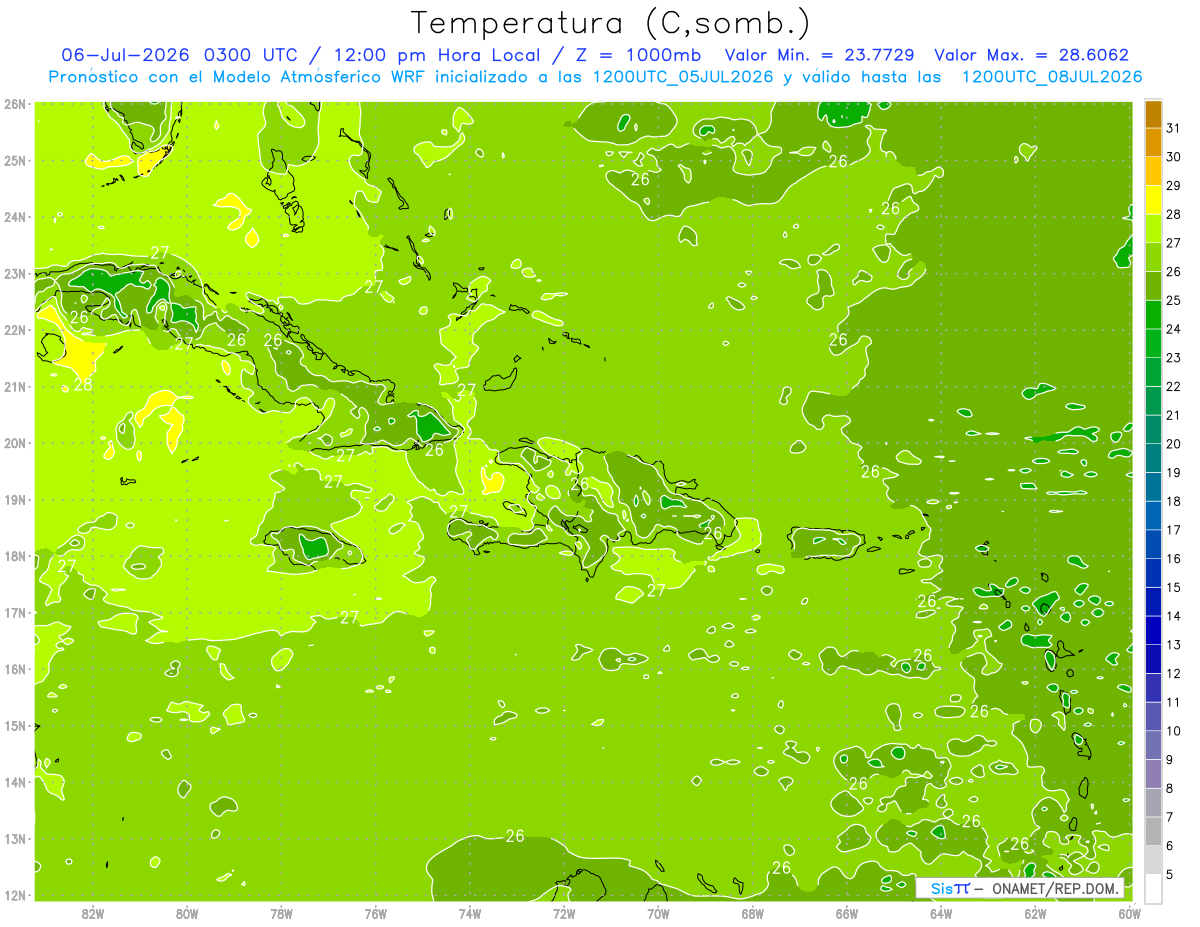
Task: Click the blue colorbar swatch between 15 and 16
Action: (x=1153, y=573)
